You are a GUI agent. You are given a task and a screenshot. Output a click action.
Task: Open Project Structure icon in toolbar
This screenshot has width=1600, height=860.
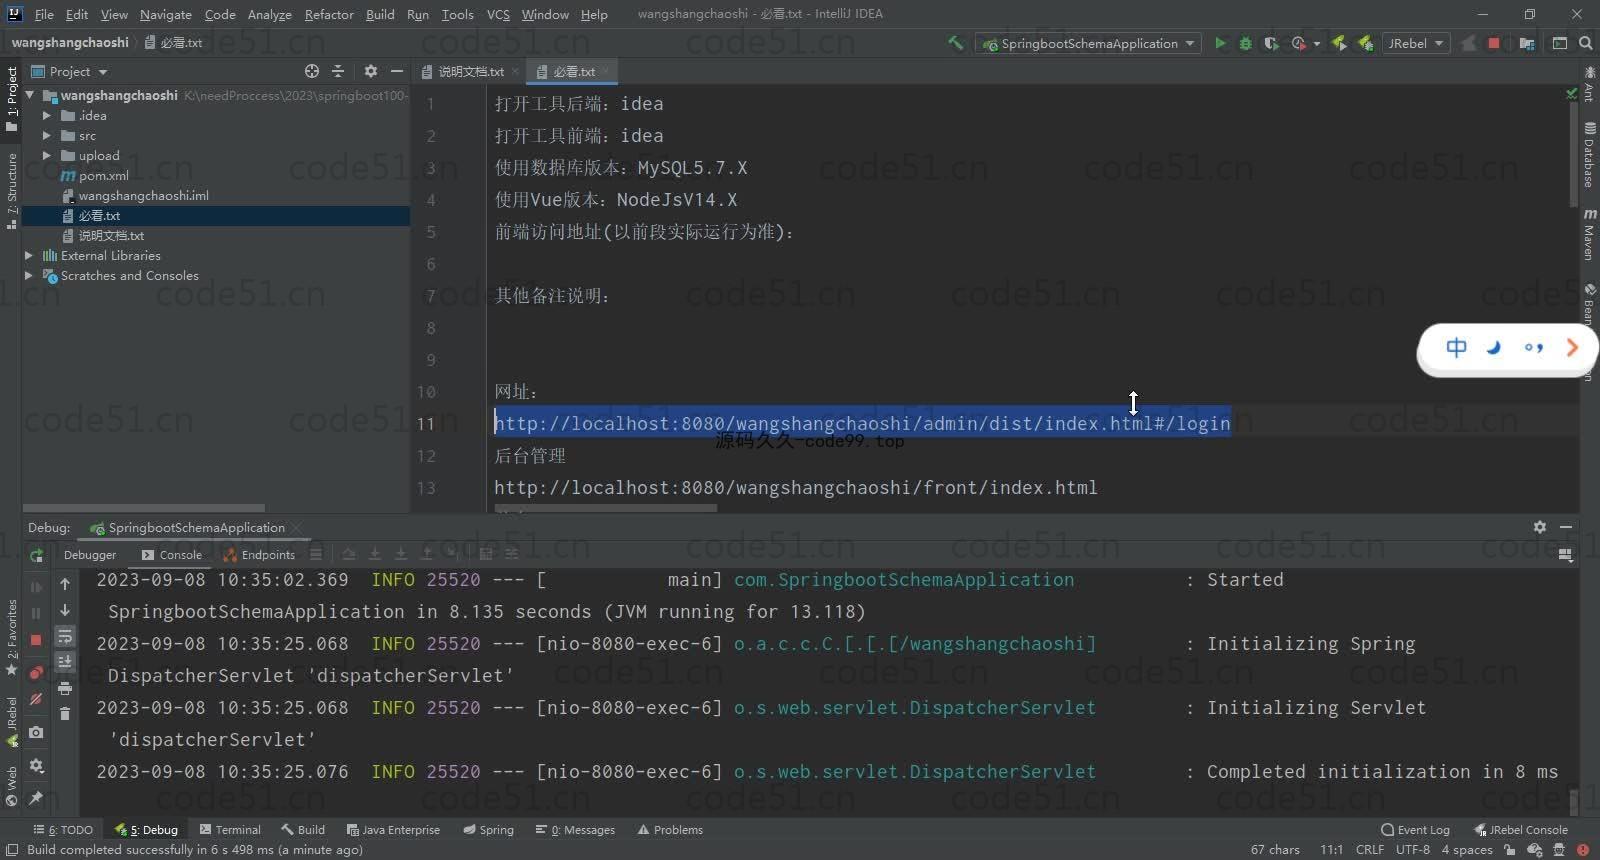pos(1526,43)
